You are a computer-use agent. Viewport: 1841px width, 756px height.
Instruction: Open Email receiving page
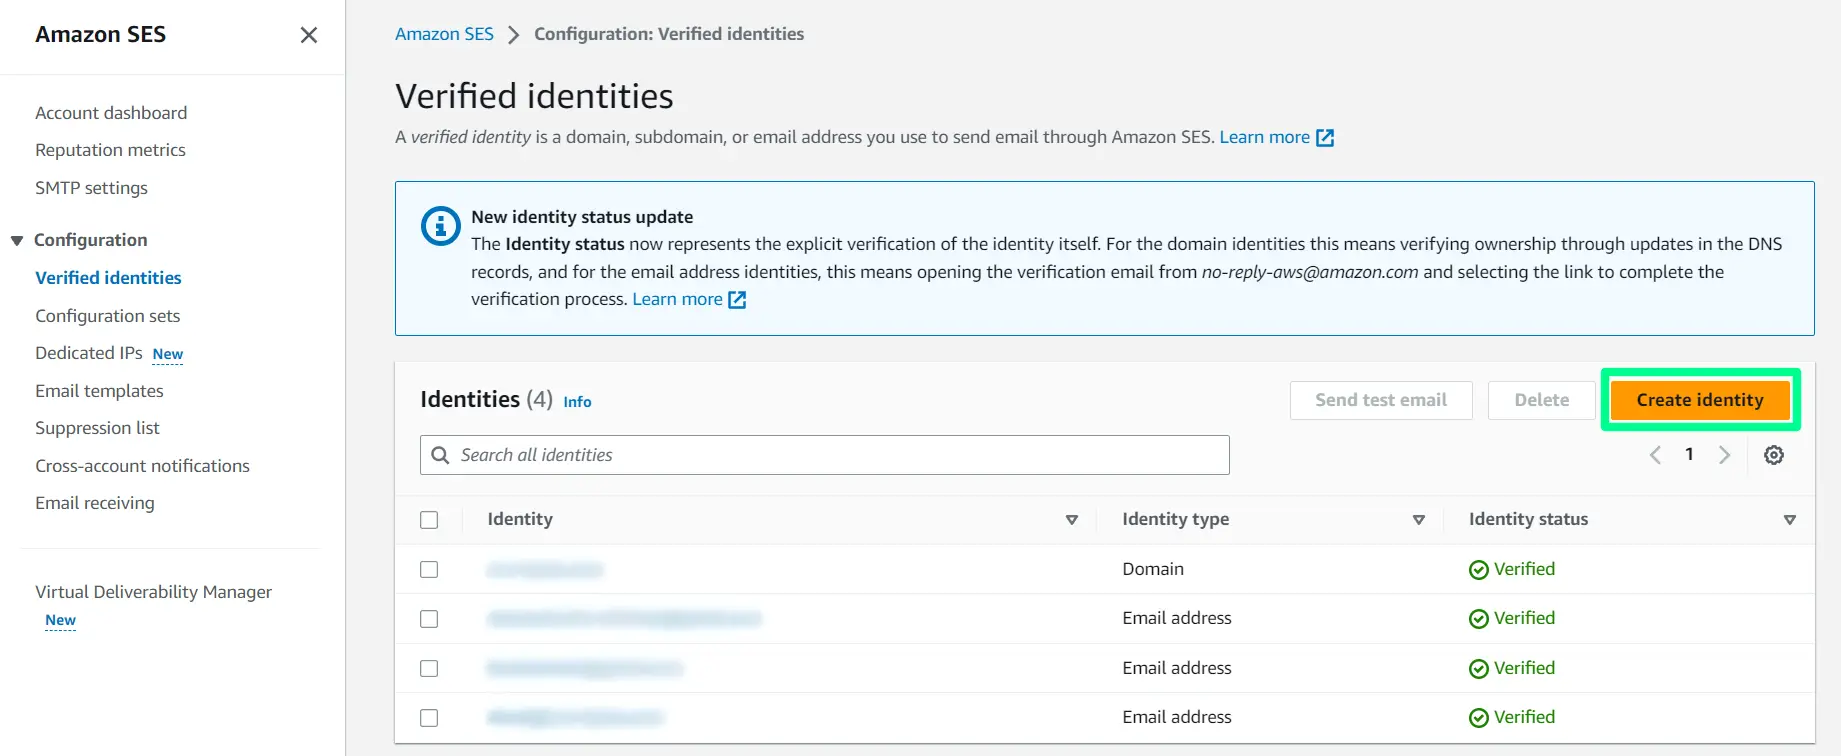[x=95, y=503]
